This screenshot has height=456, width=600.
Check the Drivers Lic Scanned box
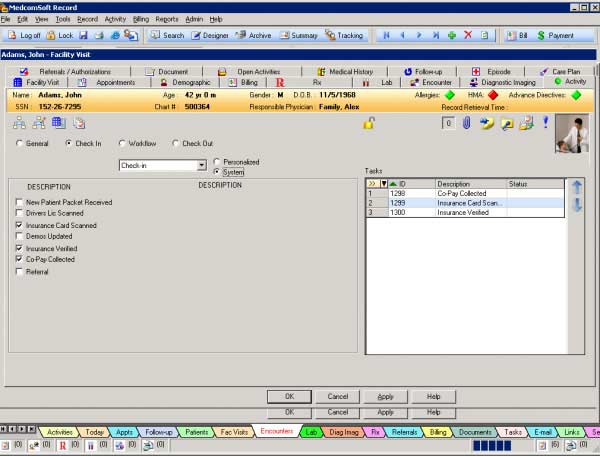[x=19, y=213]
